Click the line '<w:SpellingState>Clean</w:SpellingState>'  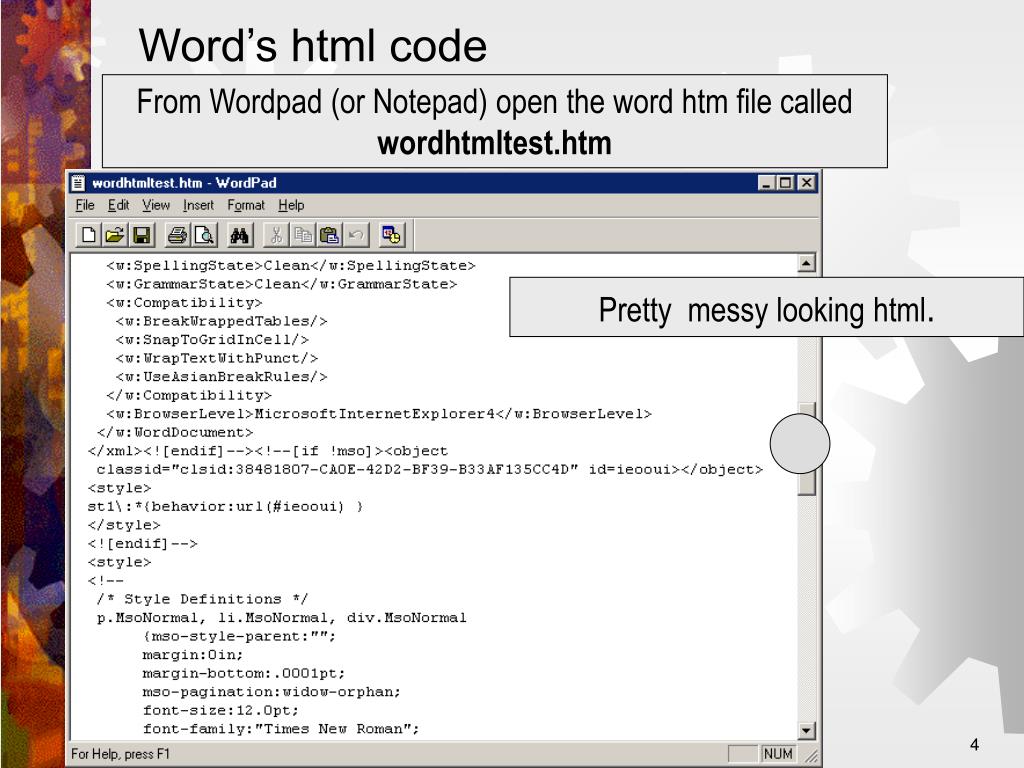pos(291,266)
